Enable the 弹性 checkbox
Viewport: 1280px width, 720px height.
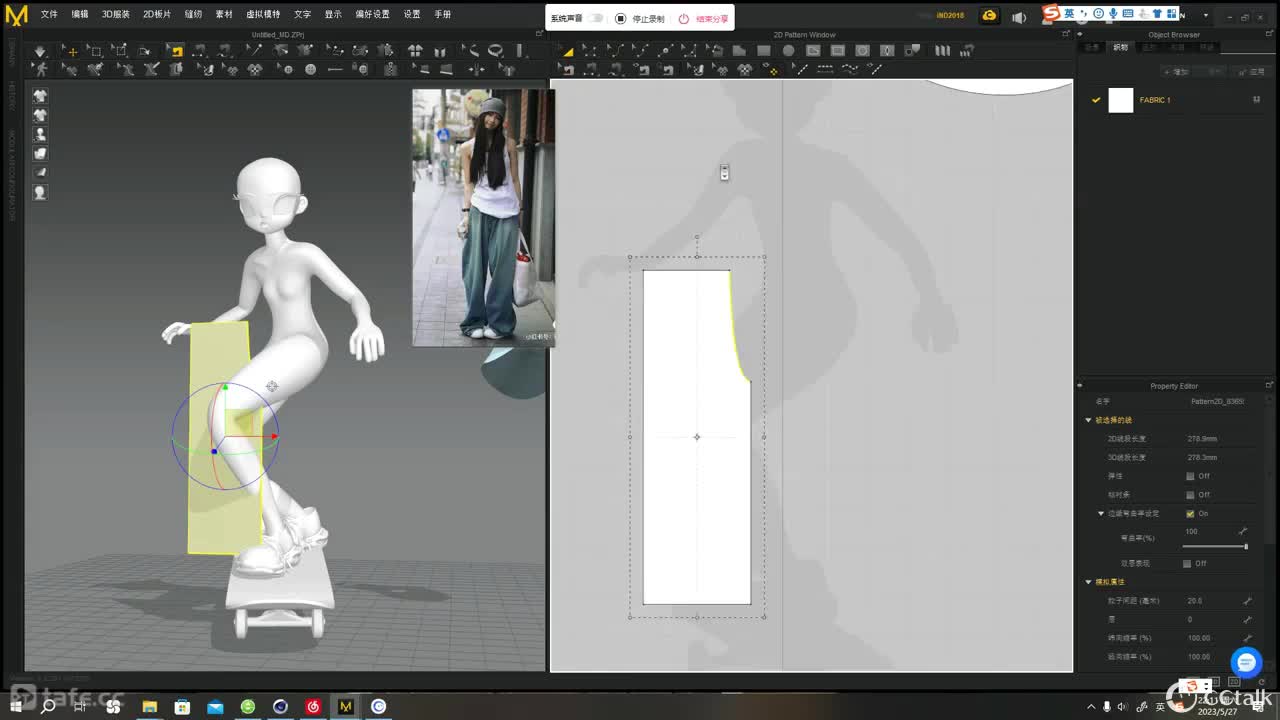[1189, 476]
